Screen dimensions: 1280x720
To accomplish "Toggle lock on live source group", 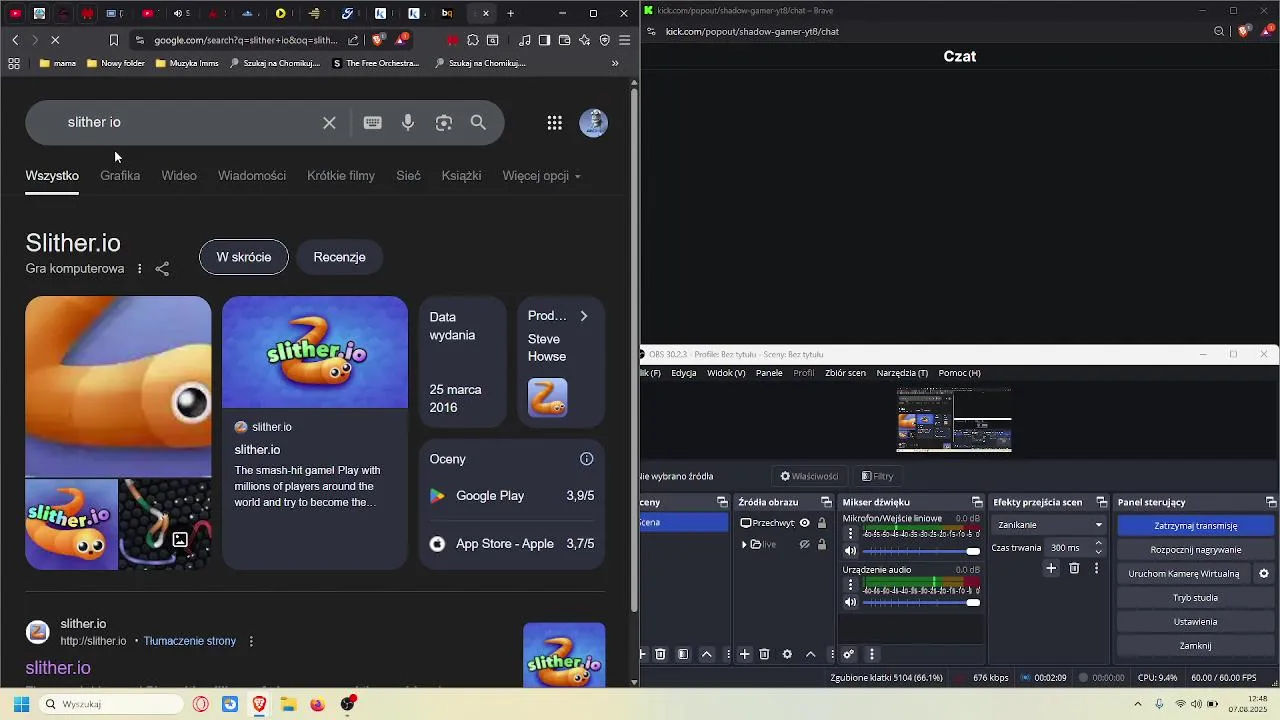I will tap(822, 545).
